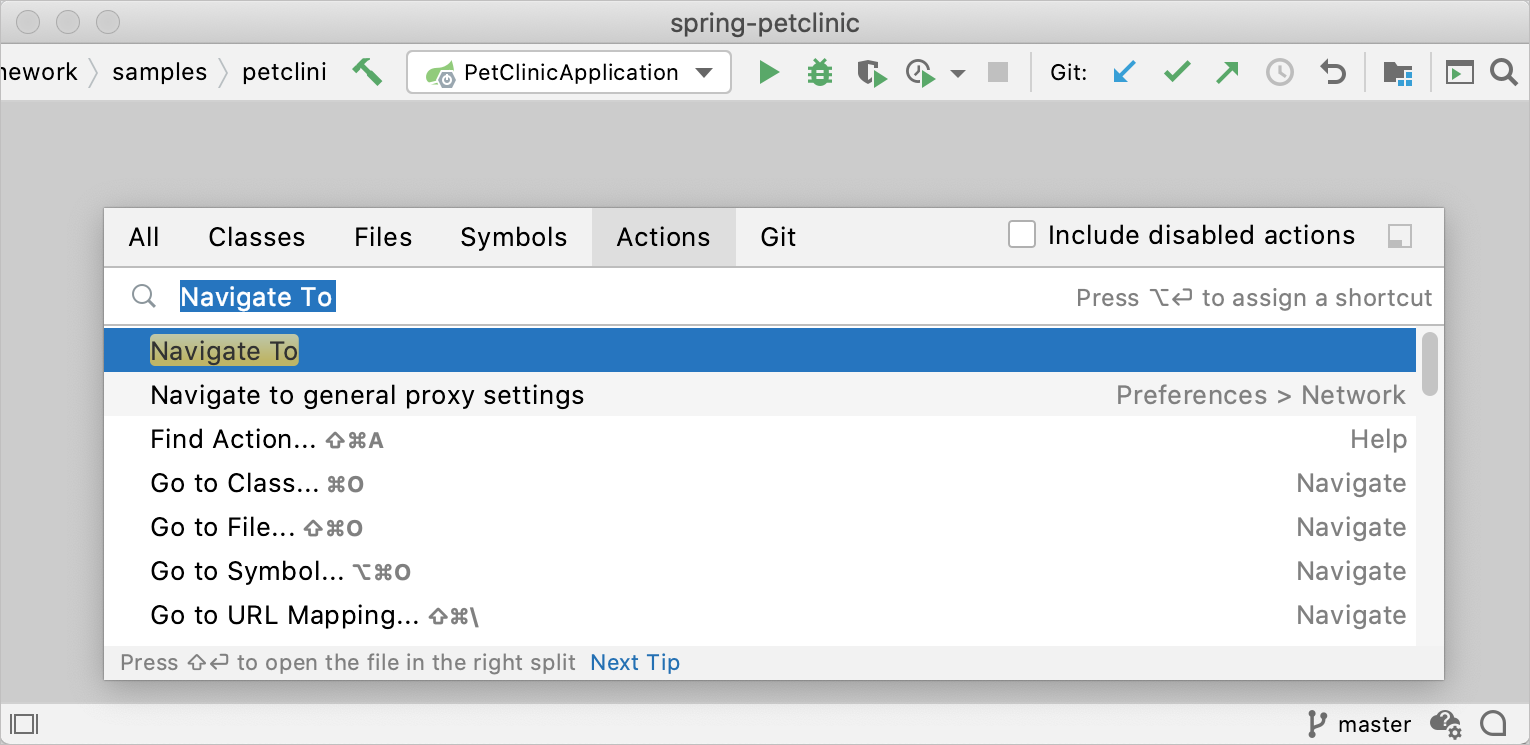Enable Include disabled actions checkbox

(1022, 235)
